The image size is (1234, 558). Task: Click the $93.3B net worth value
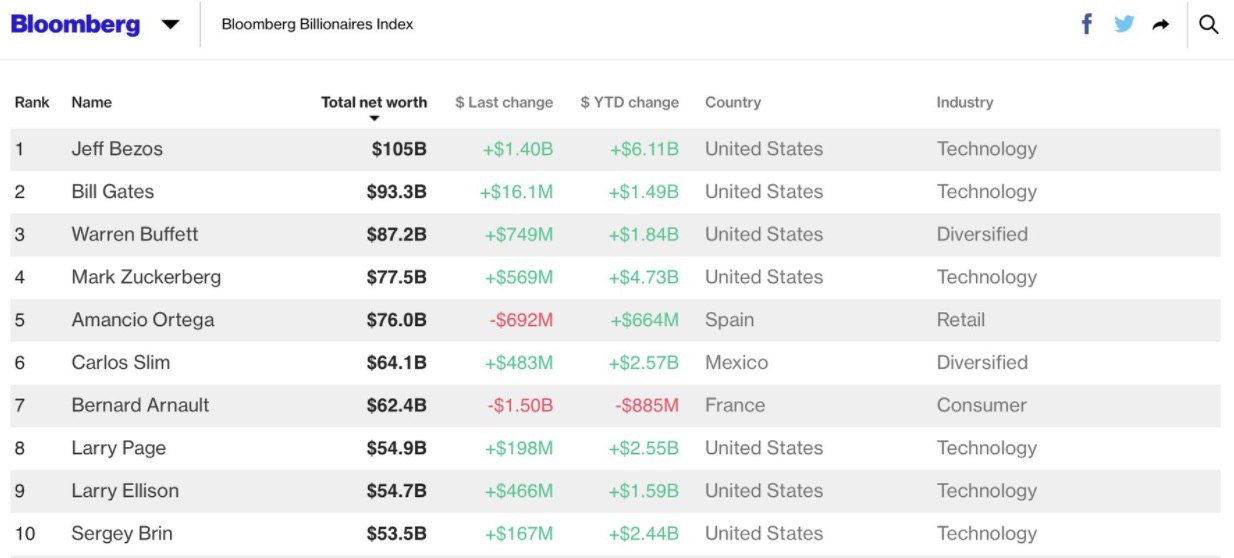click(x=397, y=192)
